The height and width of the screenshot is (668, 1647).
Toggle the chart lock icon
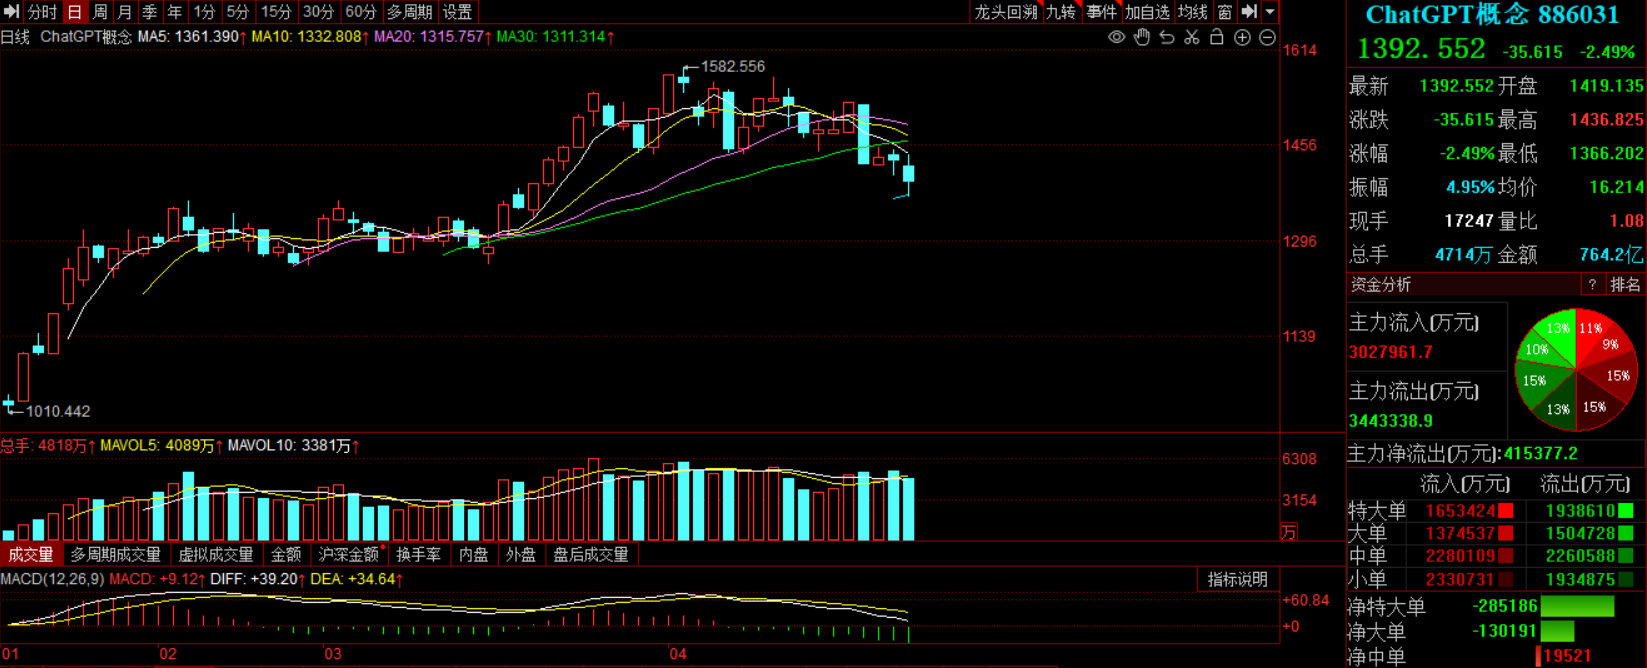[1217, 37]
